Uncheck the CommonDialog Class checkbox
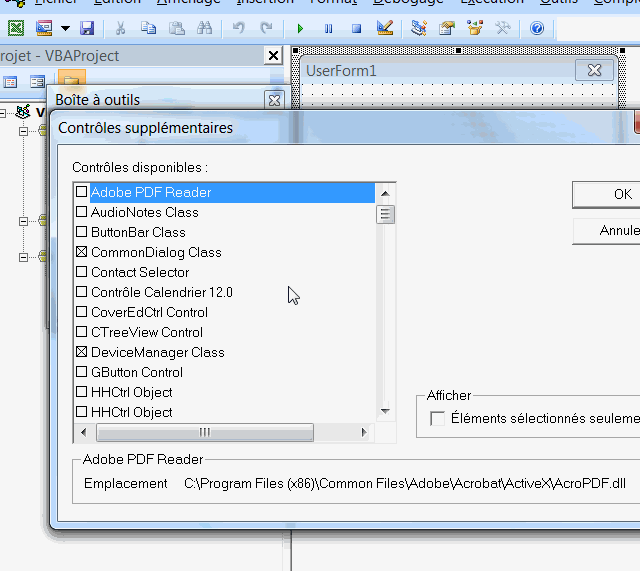 (82, 251)
